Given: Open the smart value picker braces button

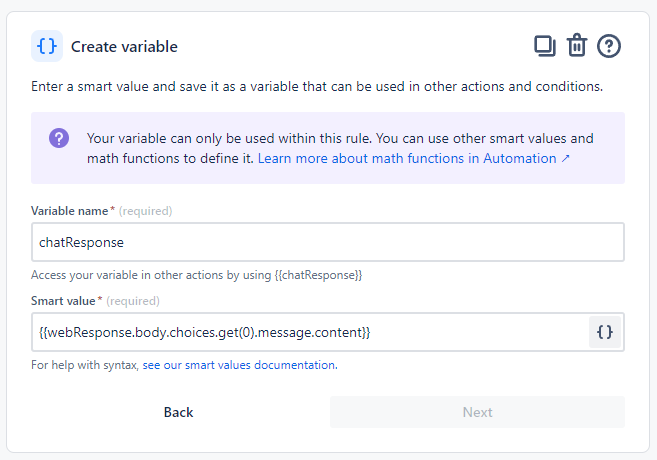Looking at the screenshot, I should click(x=604, y=332).
